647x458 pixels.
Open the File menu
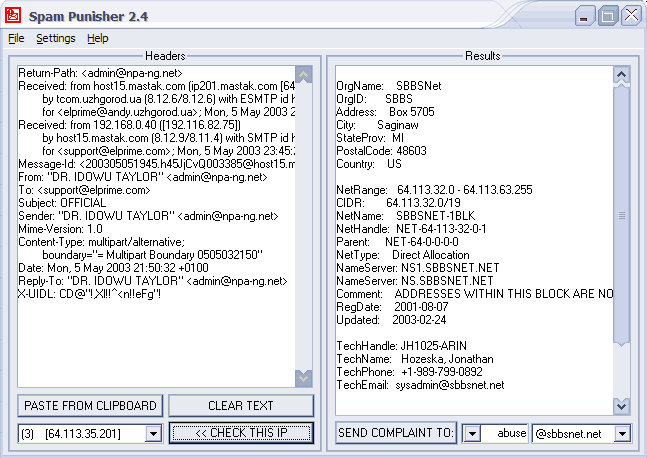[x=16, y=38]
